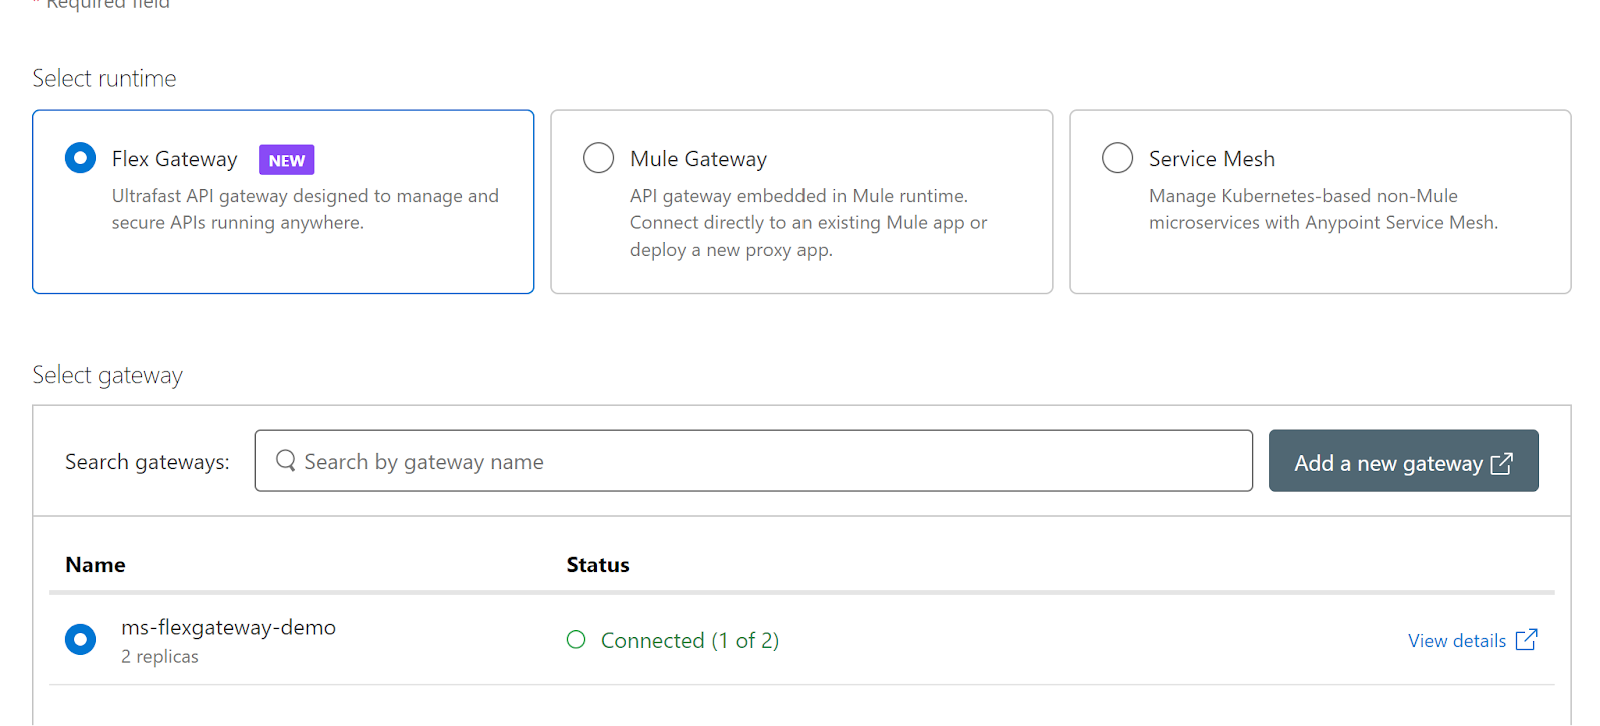Click the Flex Gateway description text
The width and height of the screenshot is (1600, 726).
click(305, 209)
